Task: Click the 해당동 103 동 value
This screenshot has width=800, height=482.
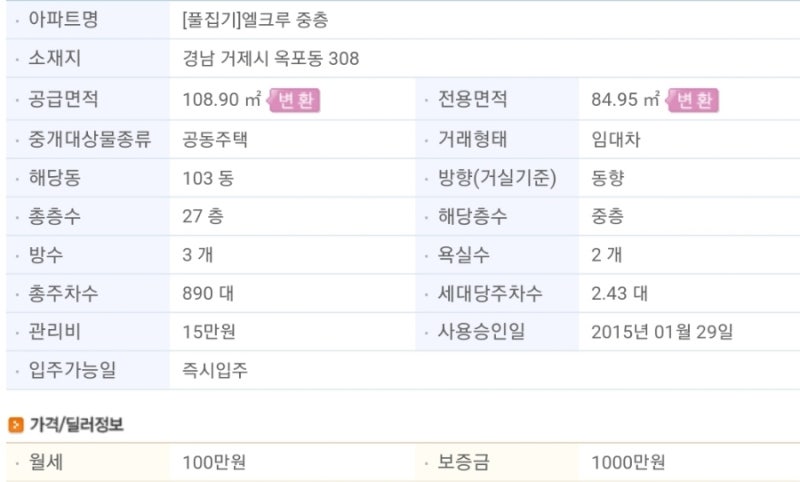Action: pos(208,178)
